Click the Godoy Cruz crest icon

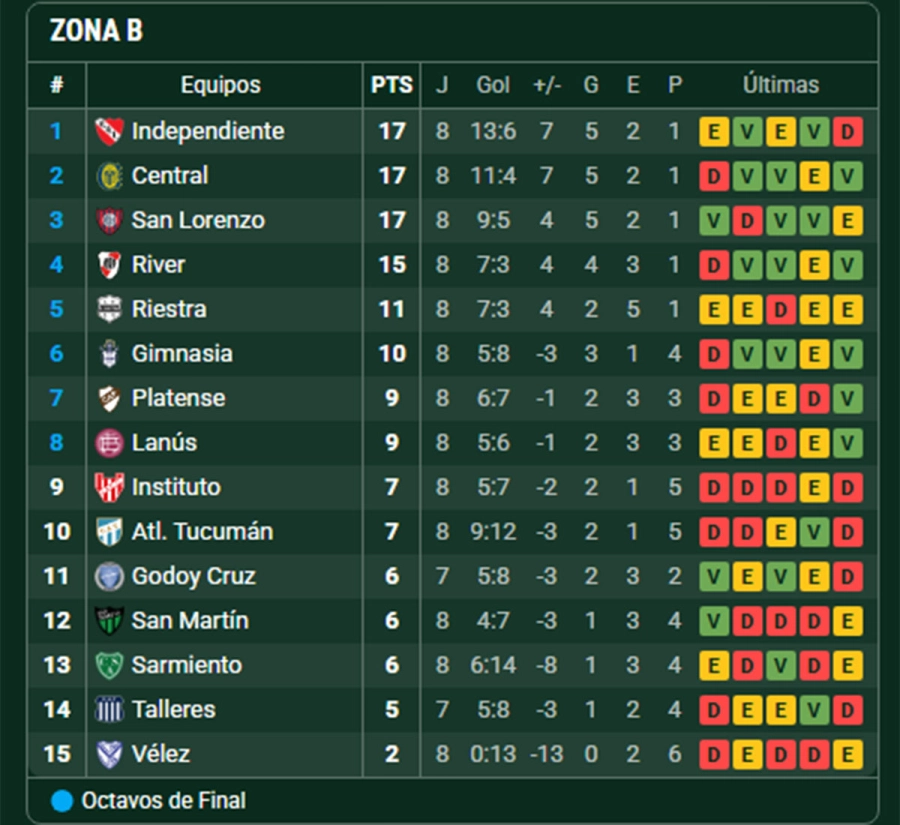click(108, 576)
